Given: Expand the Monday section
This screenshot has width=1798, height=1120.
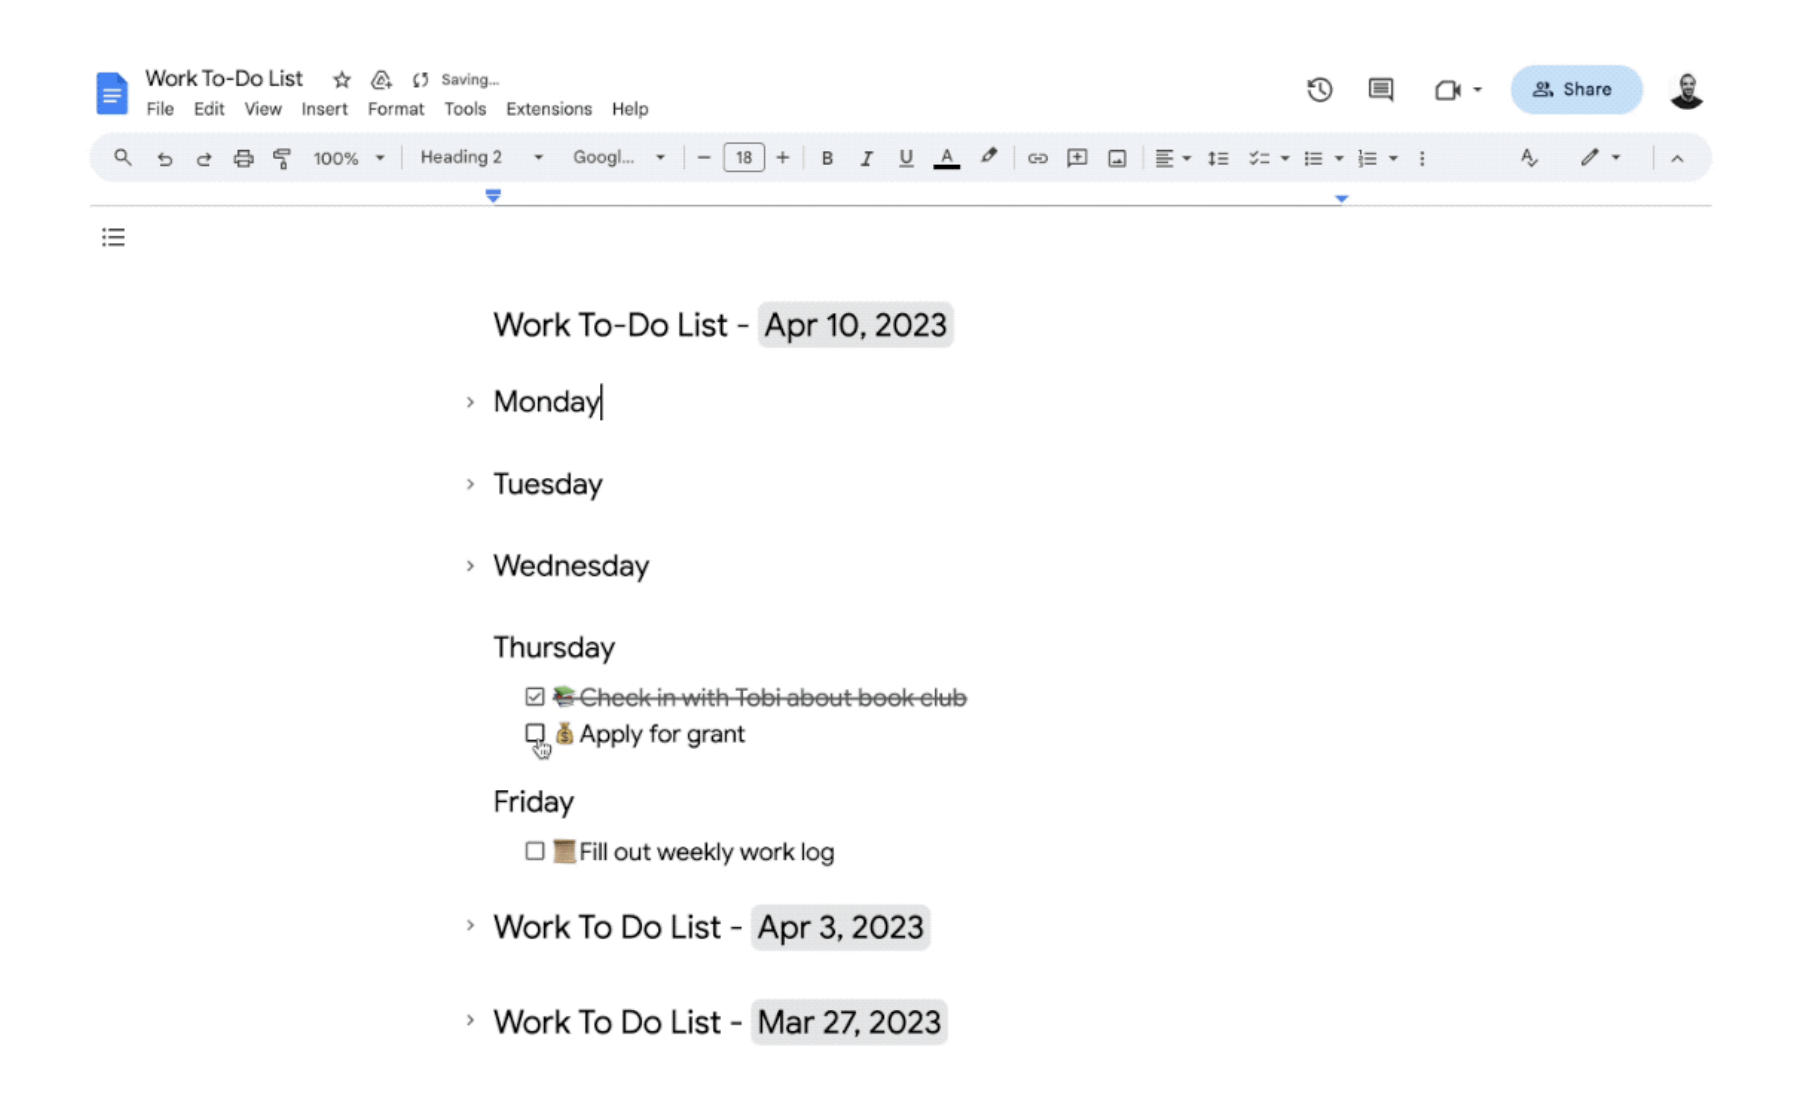Looking at the screenshot, I should click(x=470, y=402).
